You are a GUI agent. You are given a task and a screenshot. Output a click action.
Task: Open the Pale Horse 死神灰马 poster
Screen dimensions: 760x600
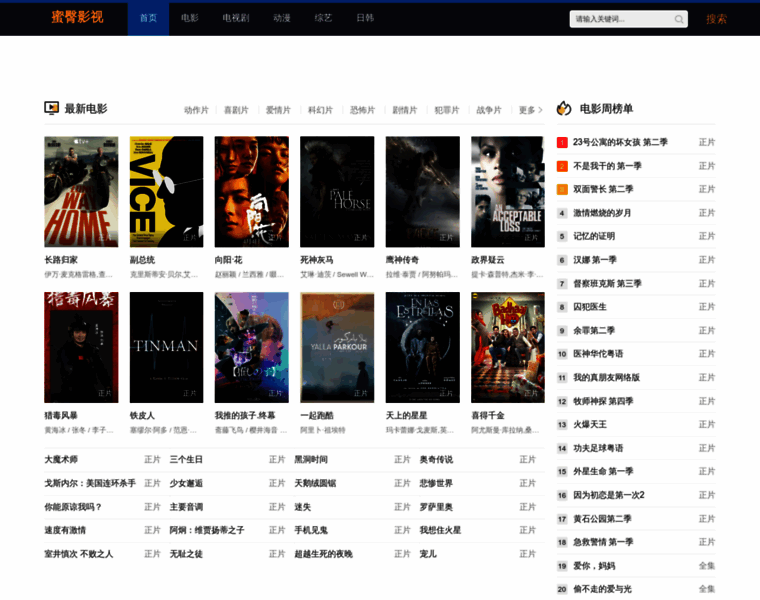coord(337,192)
